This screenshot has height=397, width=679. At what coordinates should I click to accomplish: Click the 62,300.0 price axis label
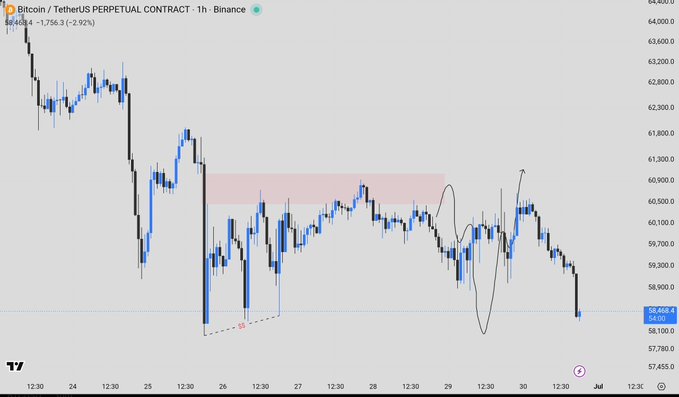661,107
